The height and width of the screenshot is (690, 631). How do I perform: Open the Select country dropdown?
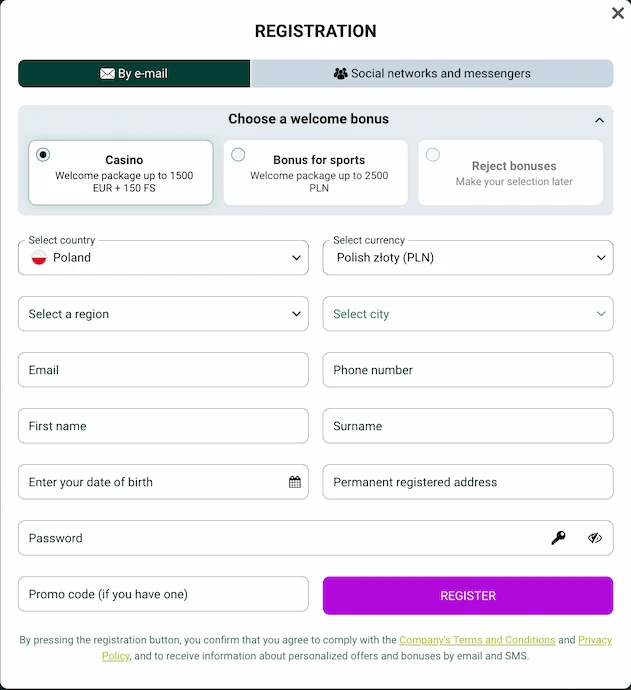tap(163, 258)
